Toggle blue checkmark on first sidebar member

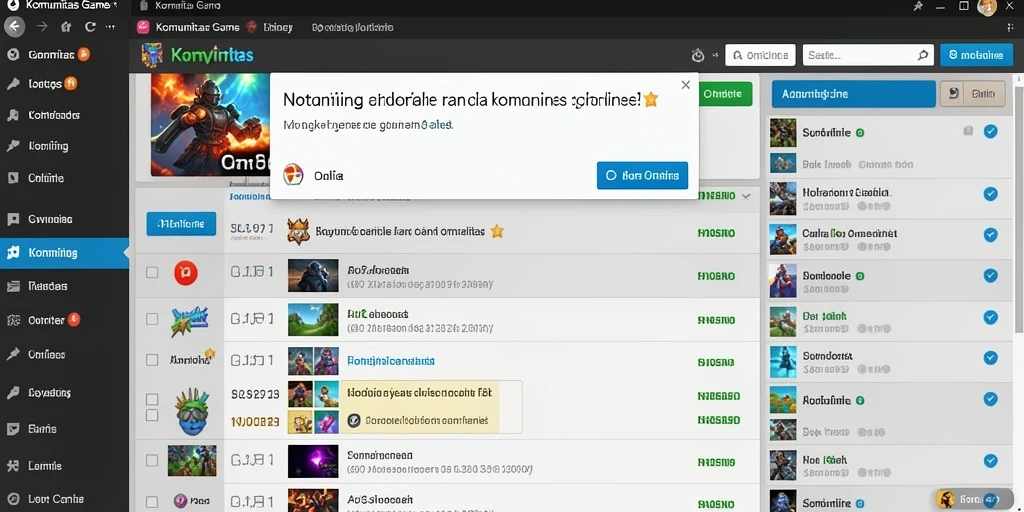pos(990,131)
